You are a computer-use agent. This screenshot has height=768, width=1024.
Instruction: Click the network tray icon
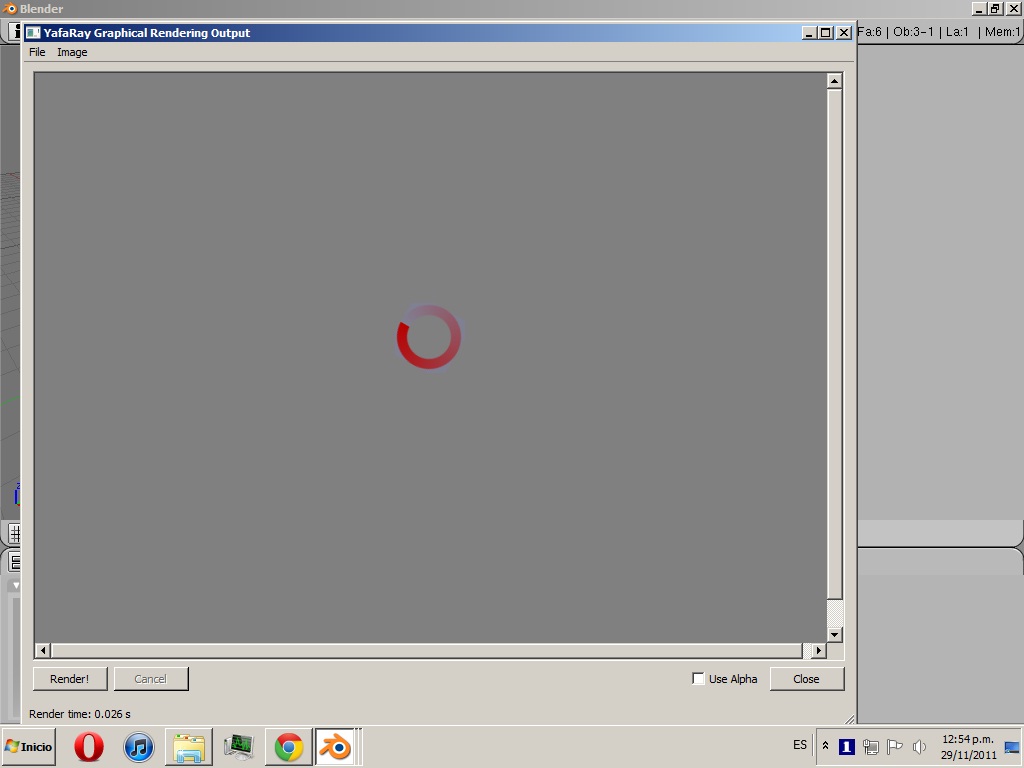(871, 746)
